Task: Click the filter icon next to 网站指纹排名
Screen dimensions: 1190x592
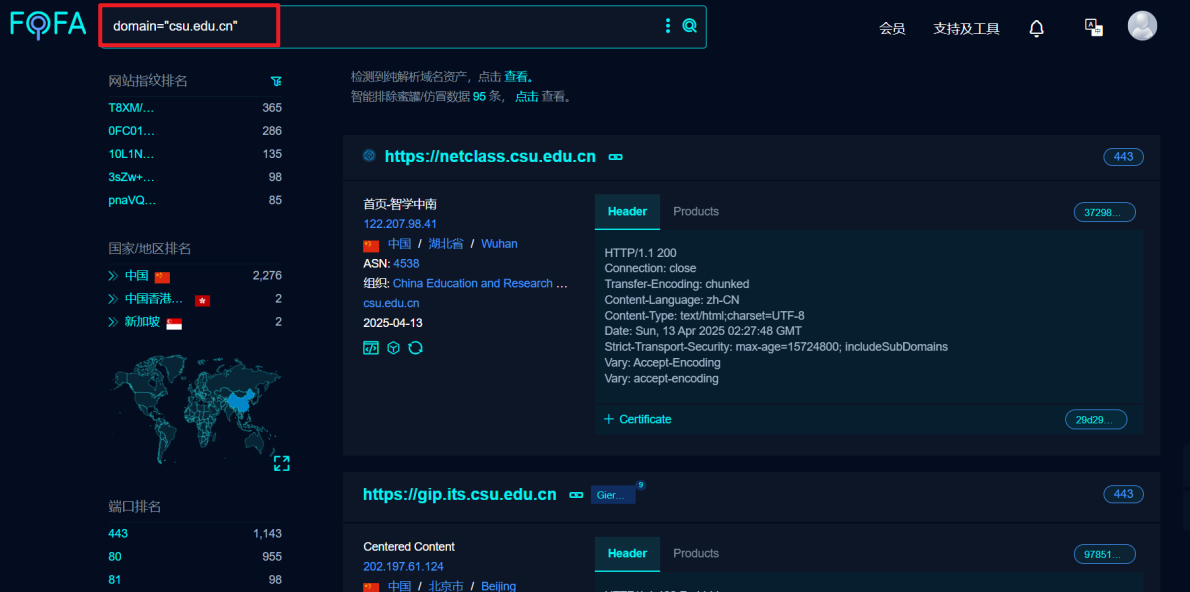Action: tap(276, 81)
